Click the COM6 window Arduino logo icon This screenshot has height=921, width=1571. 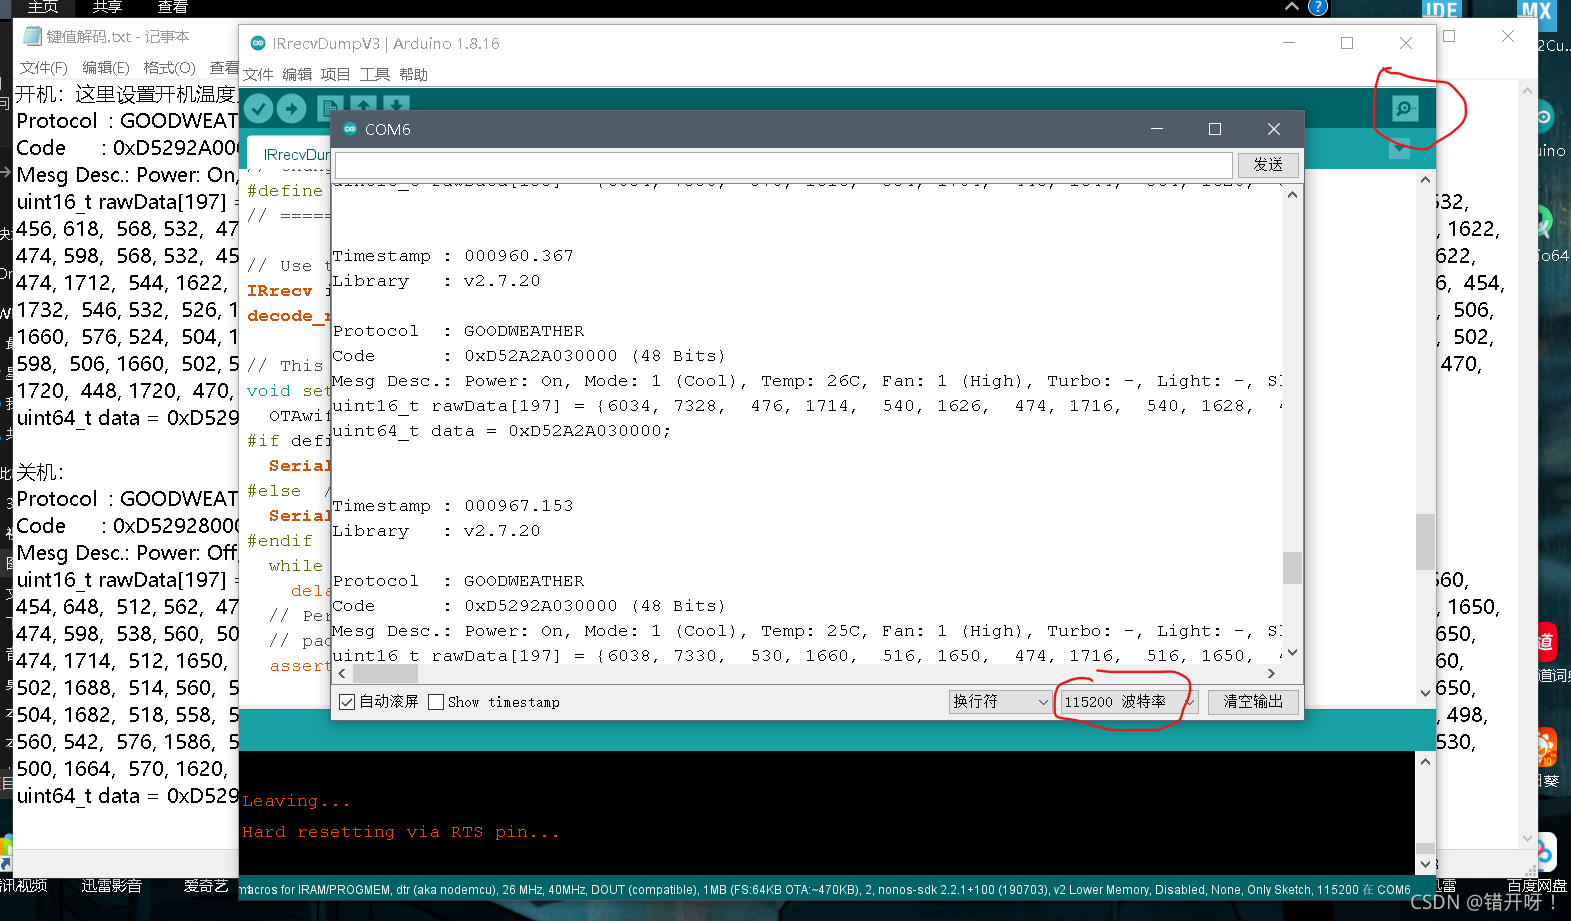point(350,129)
